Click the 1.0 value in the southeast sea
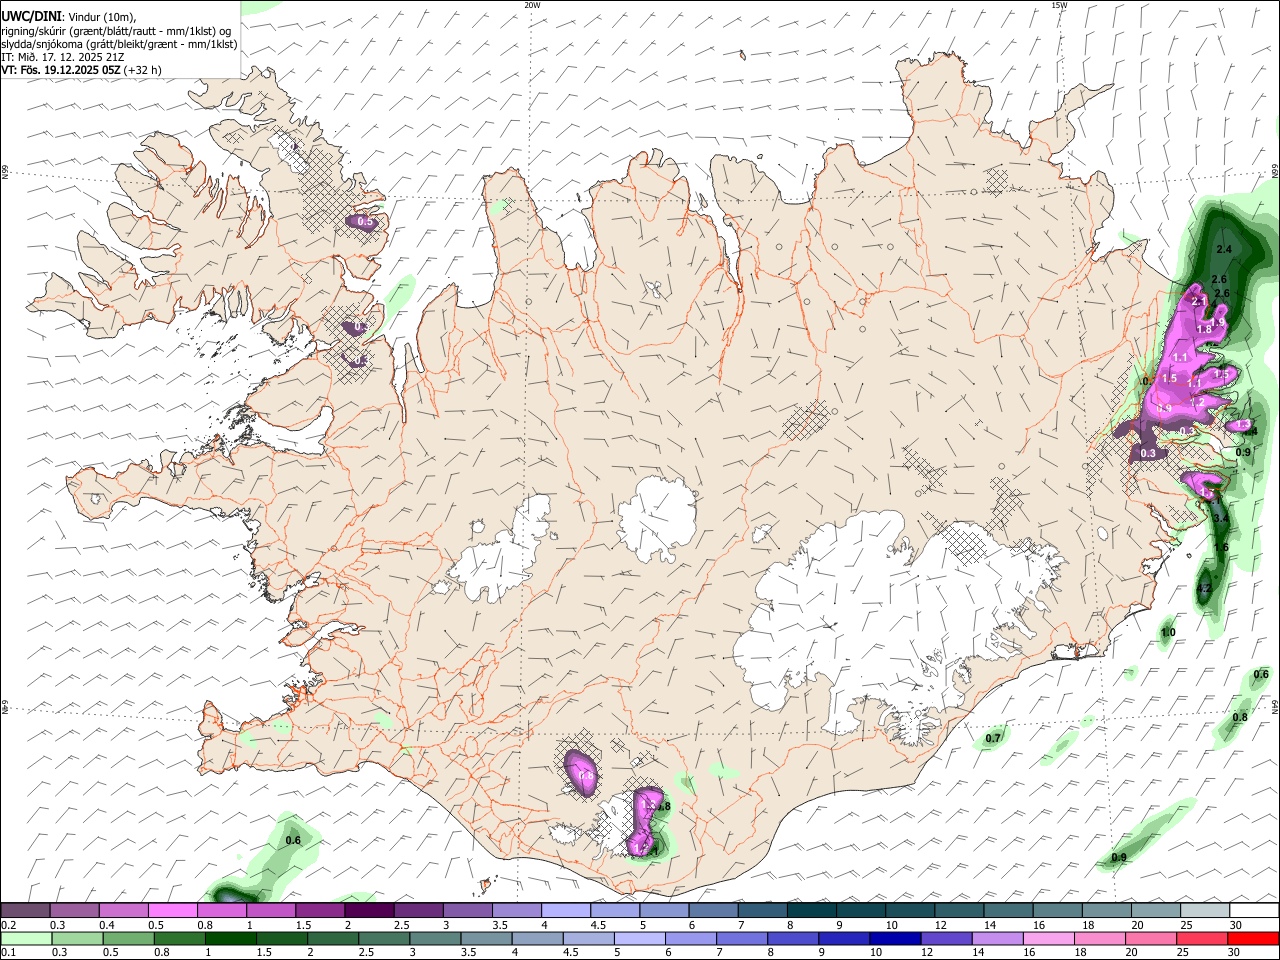 pos(1168,632)
